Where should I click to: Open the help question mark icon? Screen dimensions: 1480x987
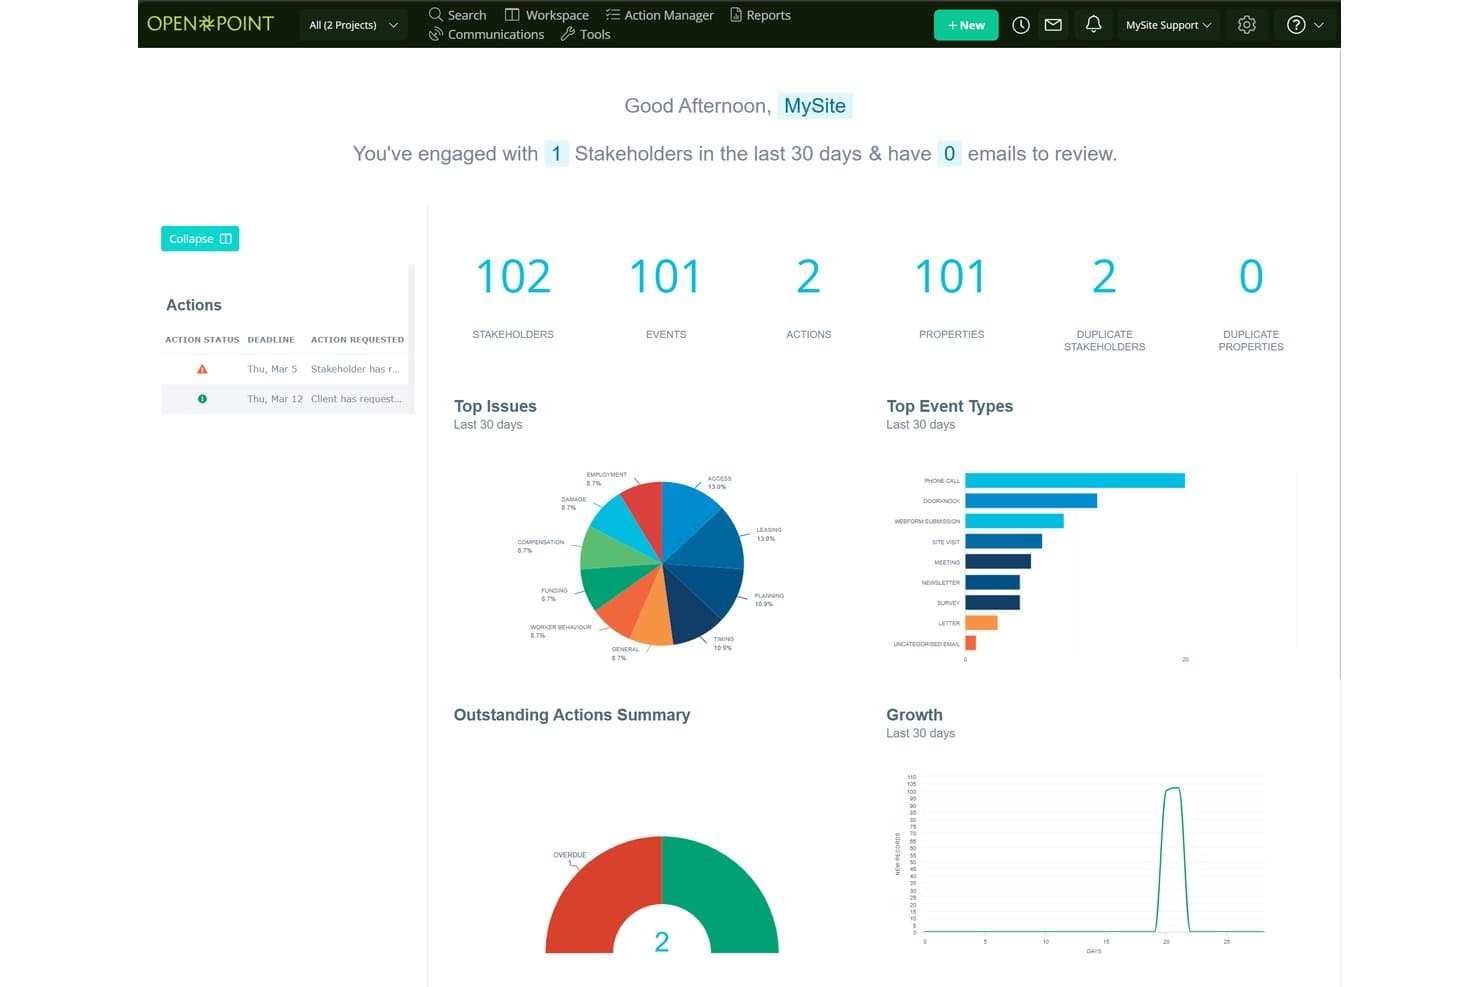pos(1296,25)
